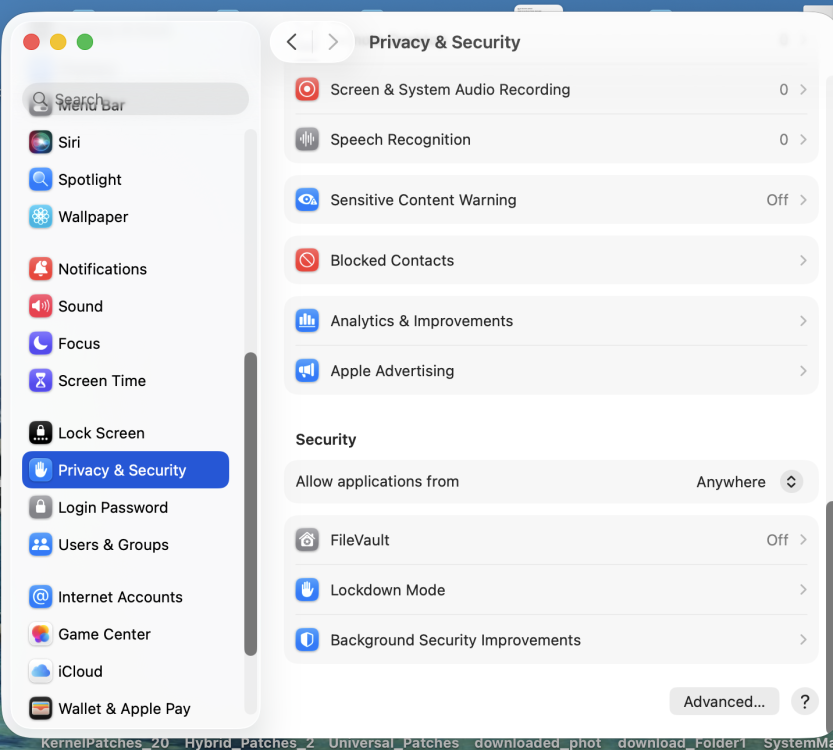Click inside the Search field
The image size is (833, 750).
point(135,99)
